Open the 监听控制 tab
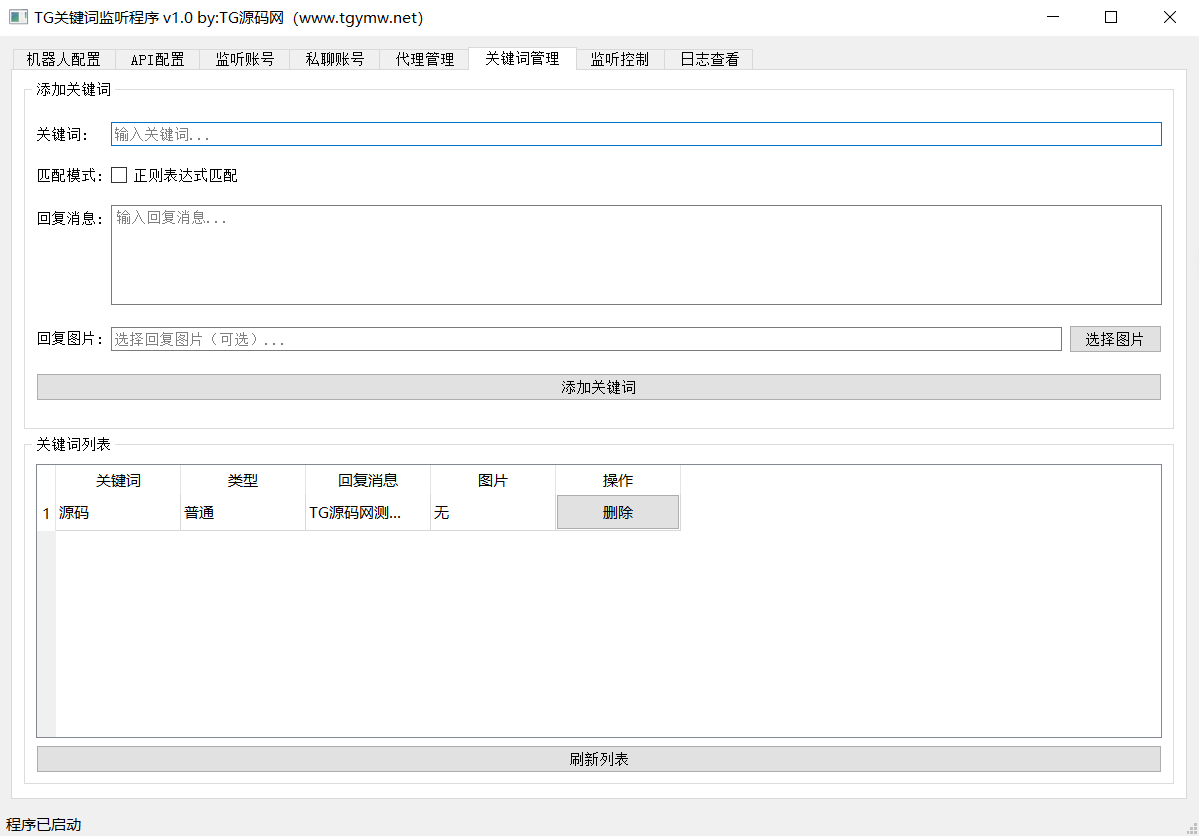Viewport: 1199px width, 836px height. pos(619,59)
